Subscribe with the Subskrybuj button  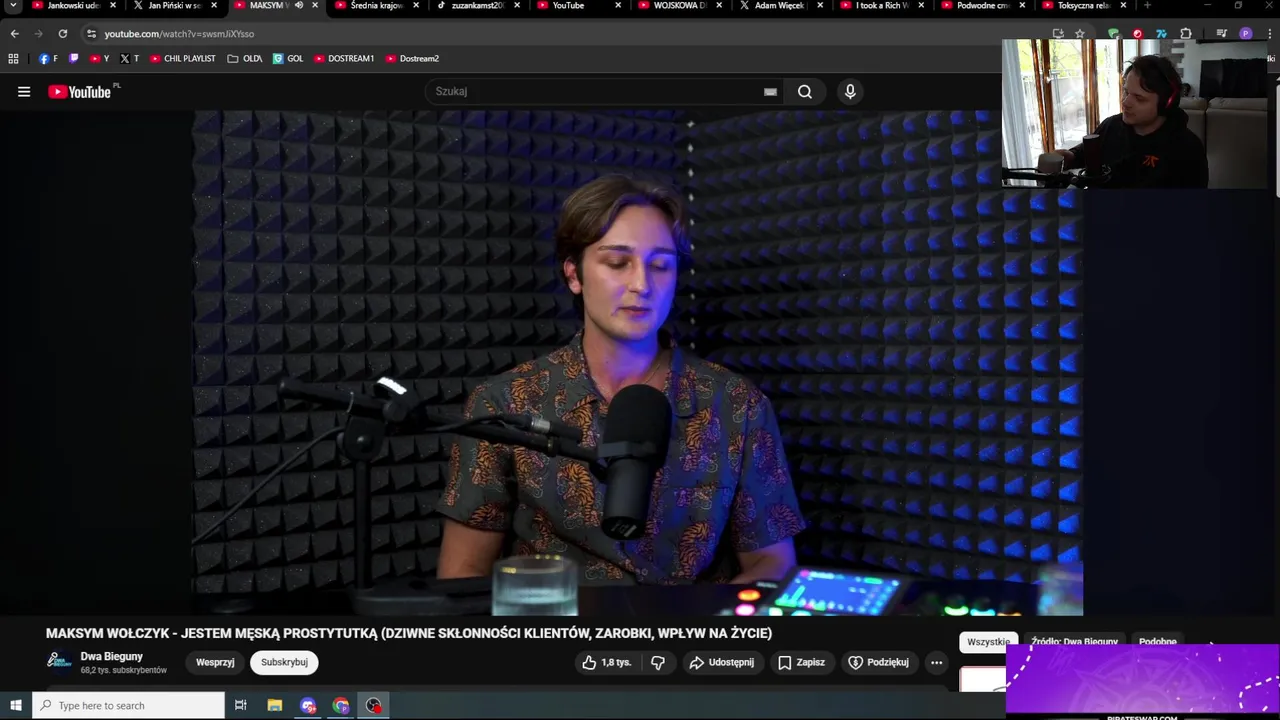click(x=284, y=662)
